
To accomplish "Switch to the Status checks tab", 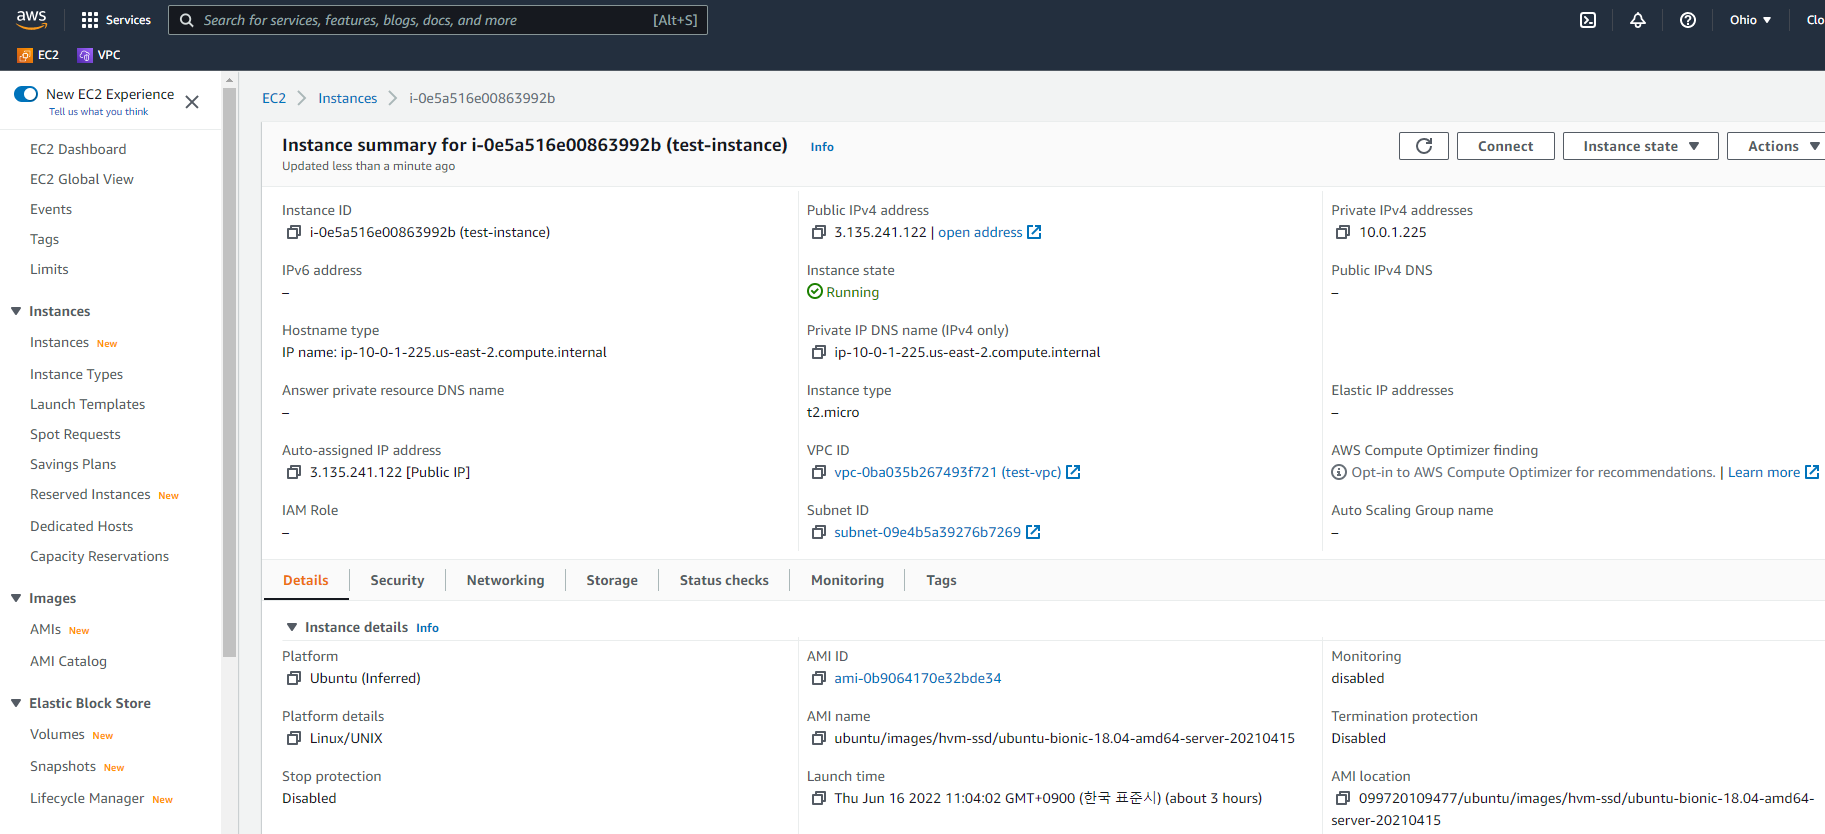I will (x=724, y=580).
